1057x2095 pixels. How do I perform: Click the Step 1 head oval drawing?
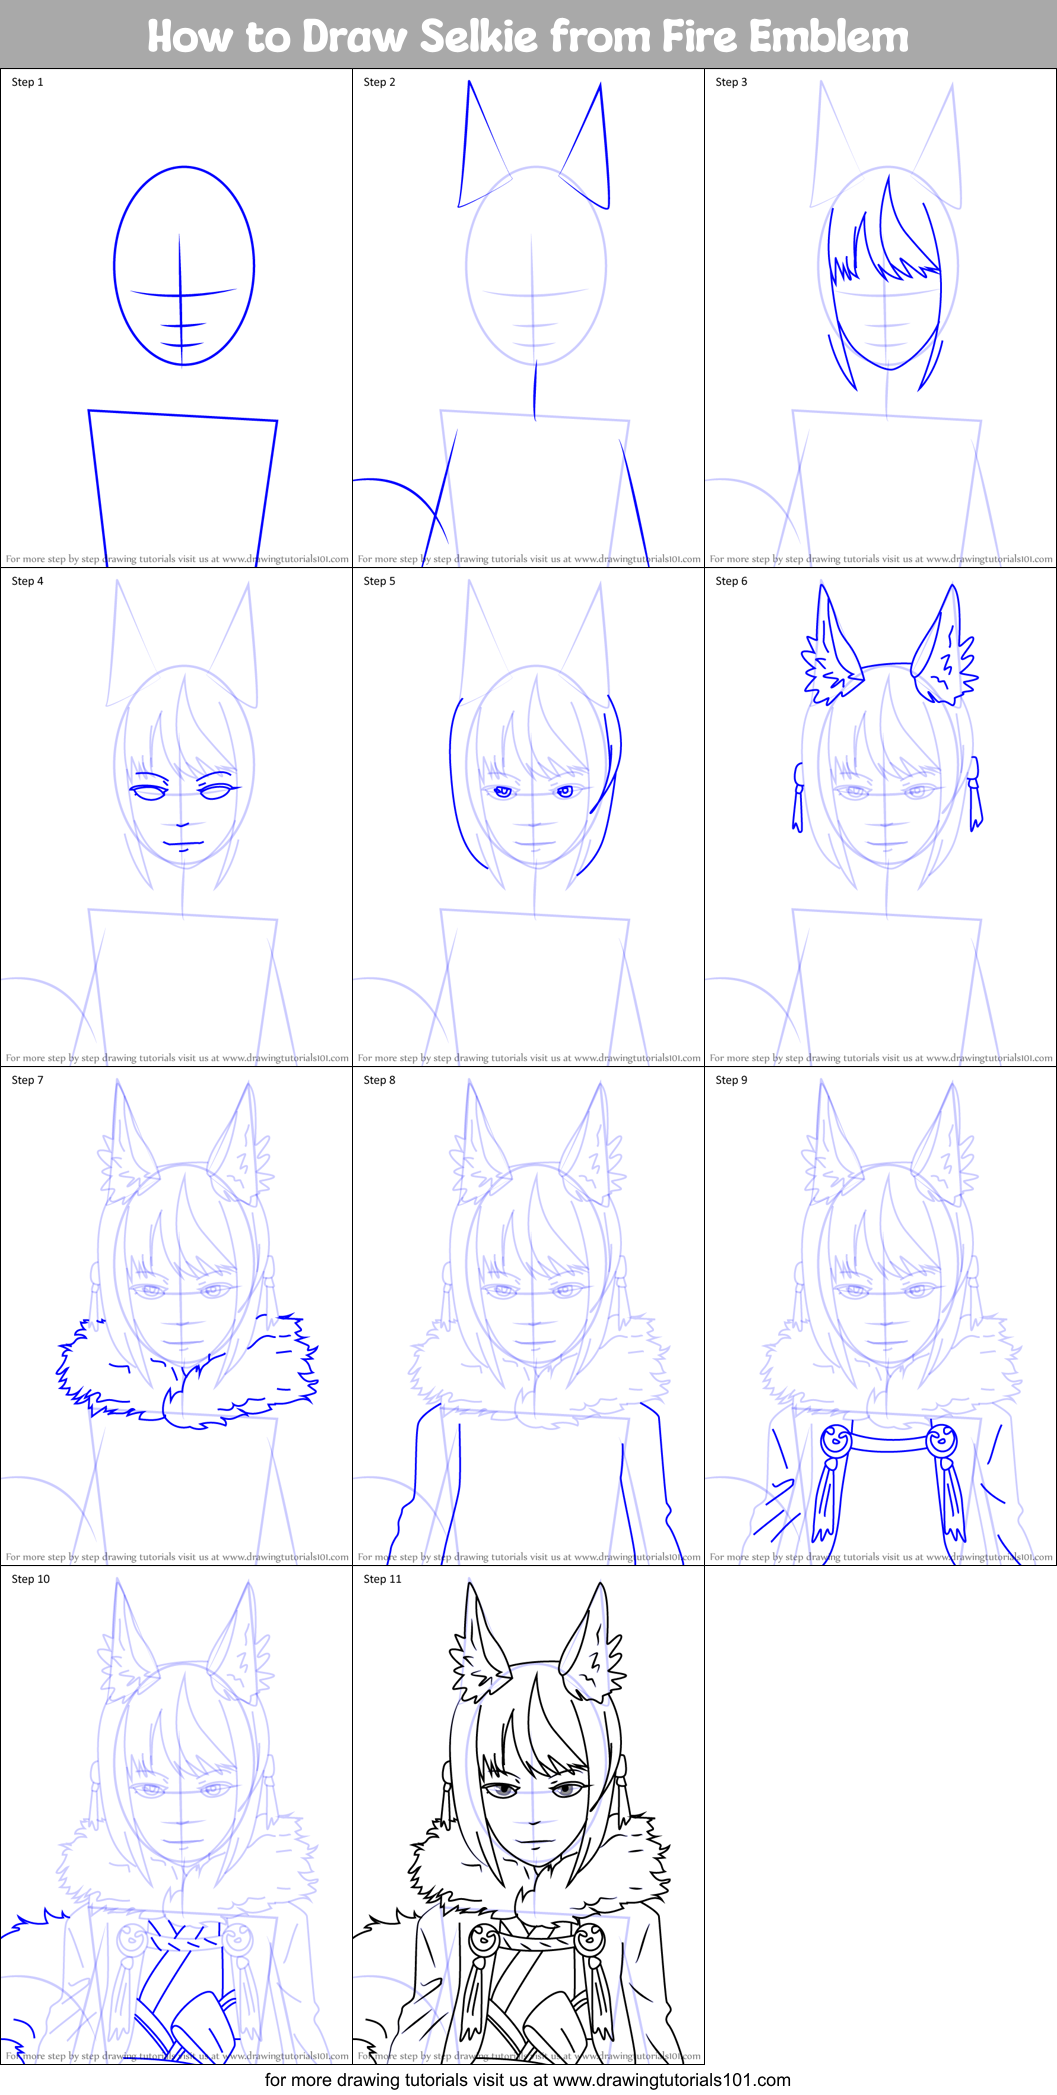184,265
